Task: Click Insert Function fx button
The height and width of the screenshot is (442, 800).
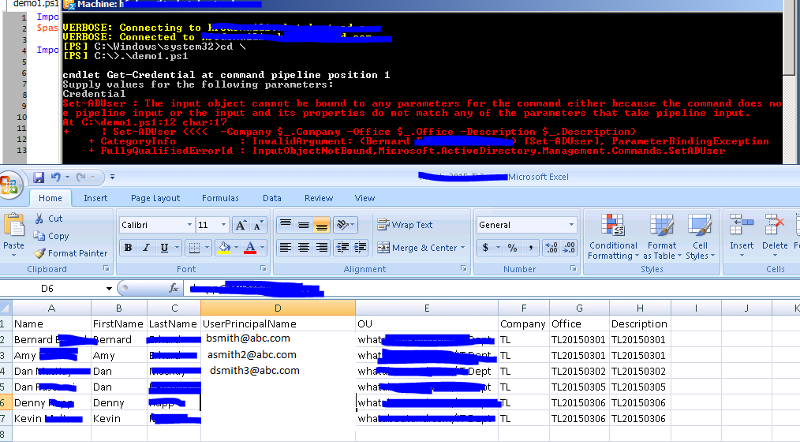Action: click(x=173, y=288)
